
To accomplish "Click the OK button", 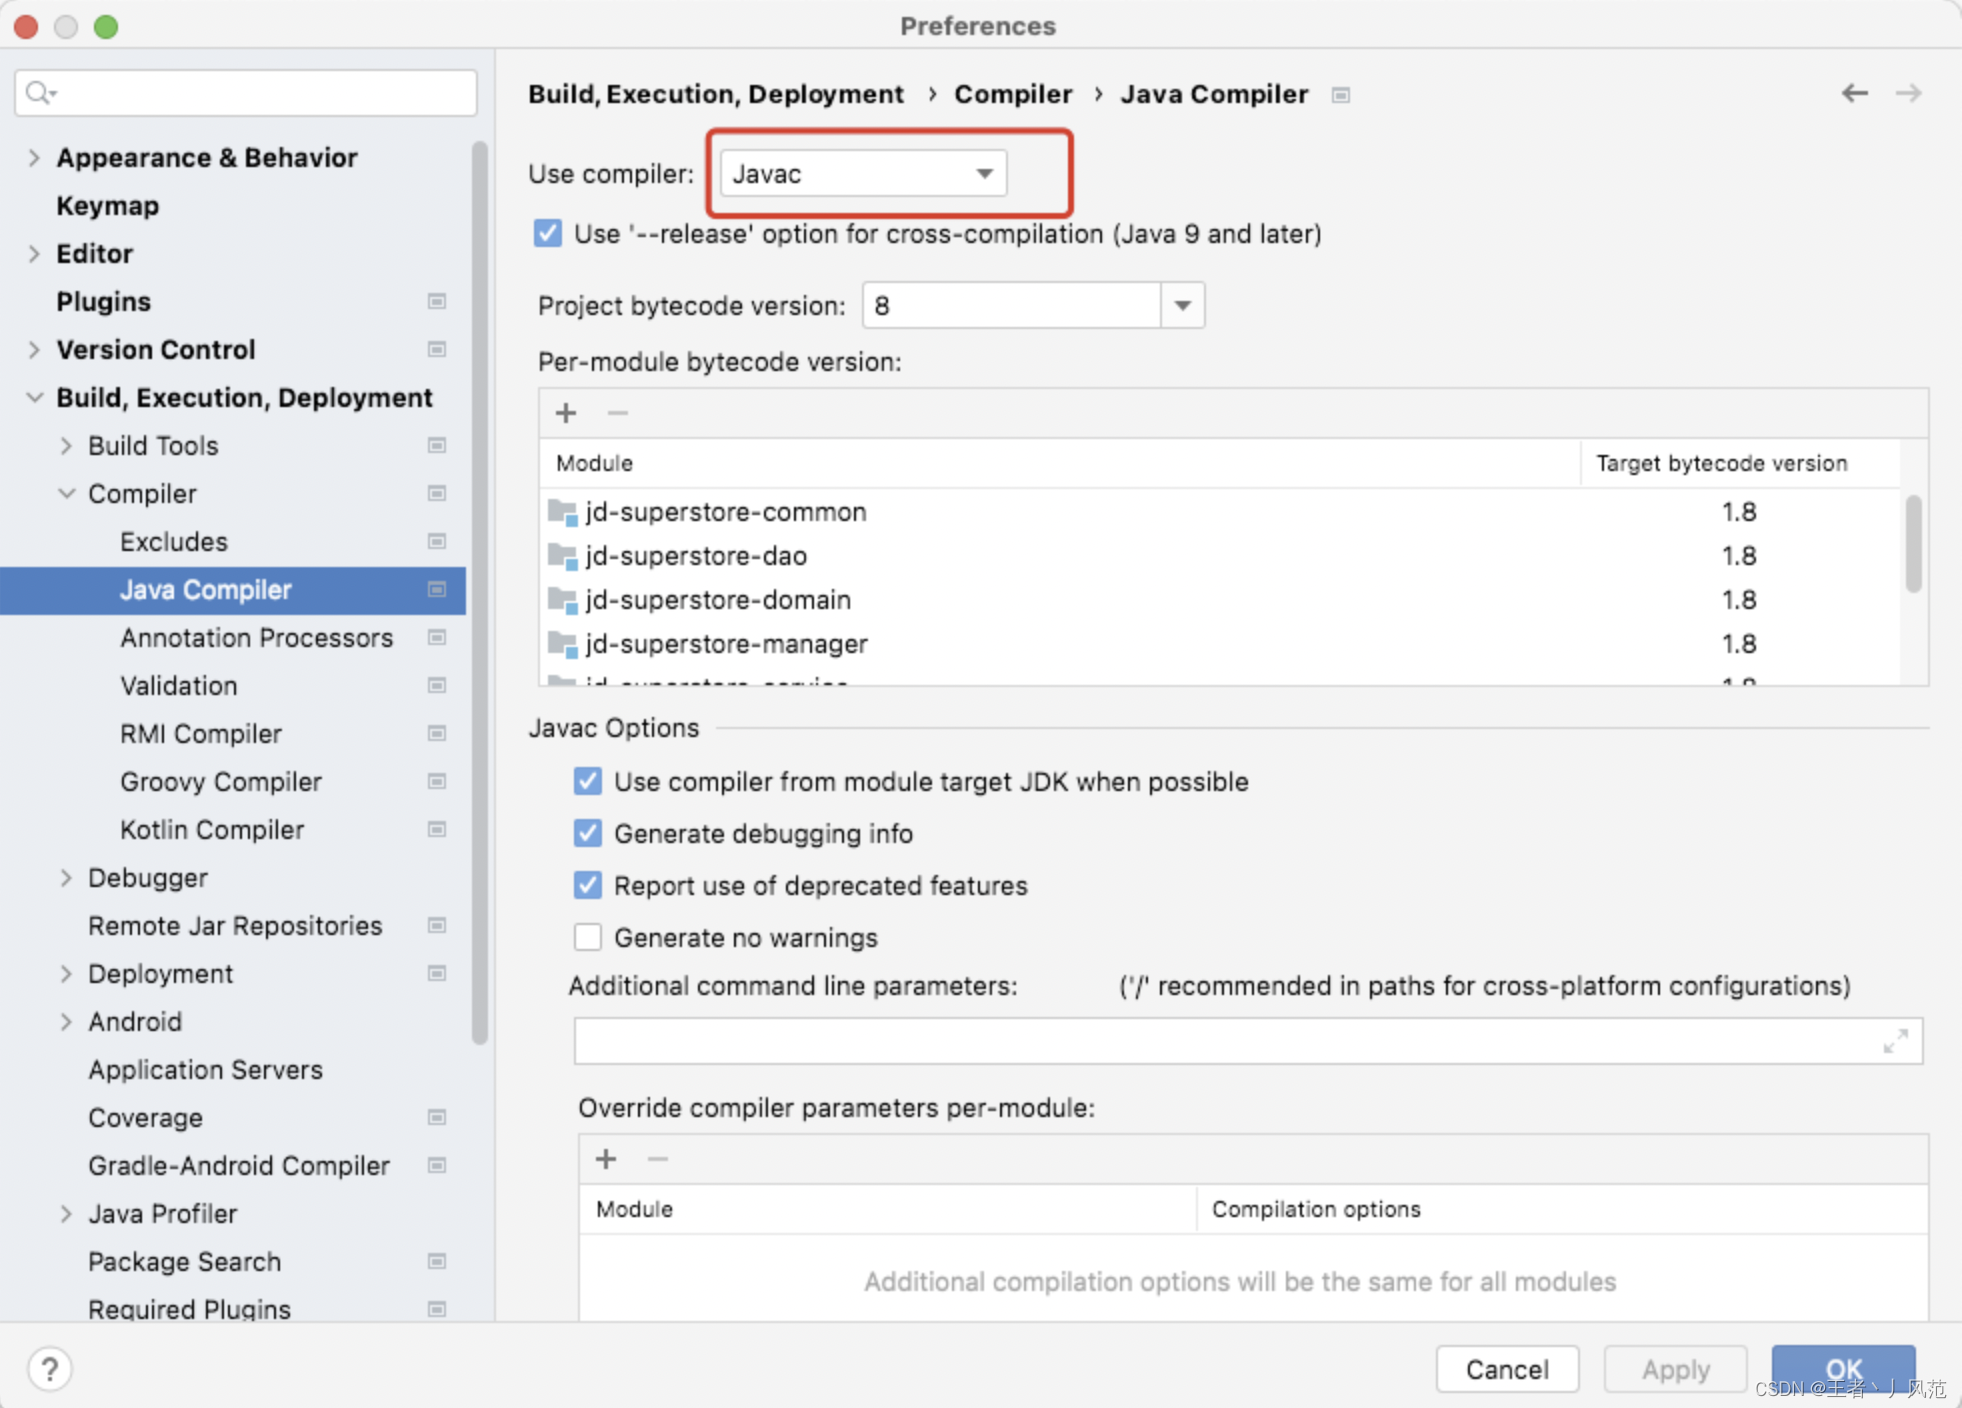I will pyautogui.click(x=1842, y=1366).
